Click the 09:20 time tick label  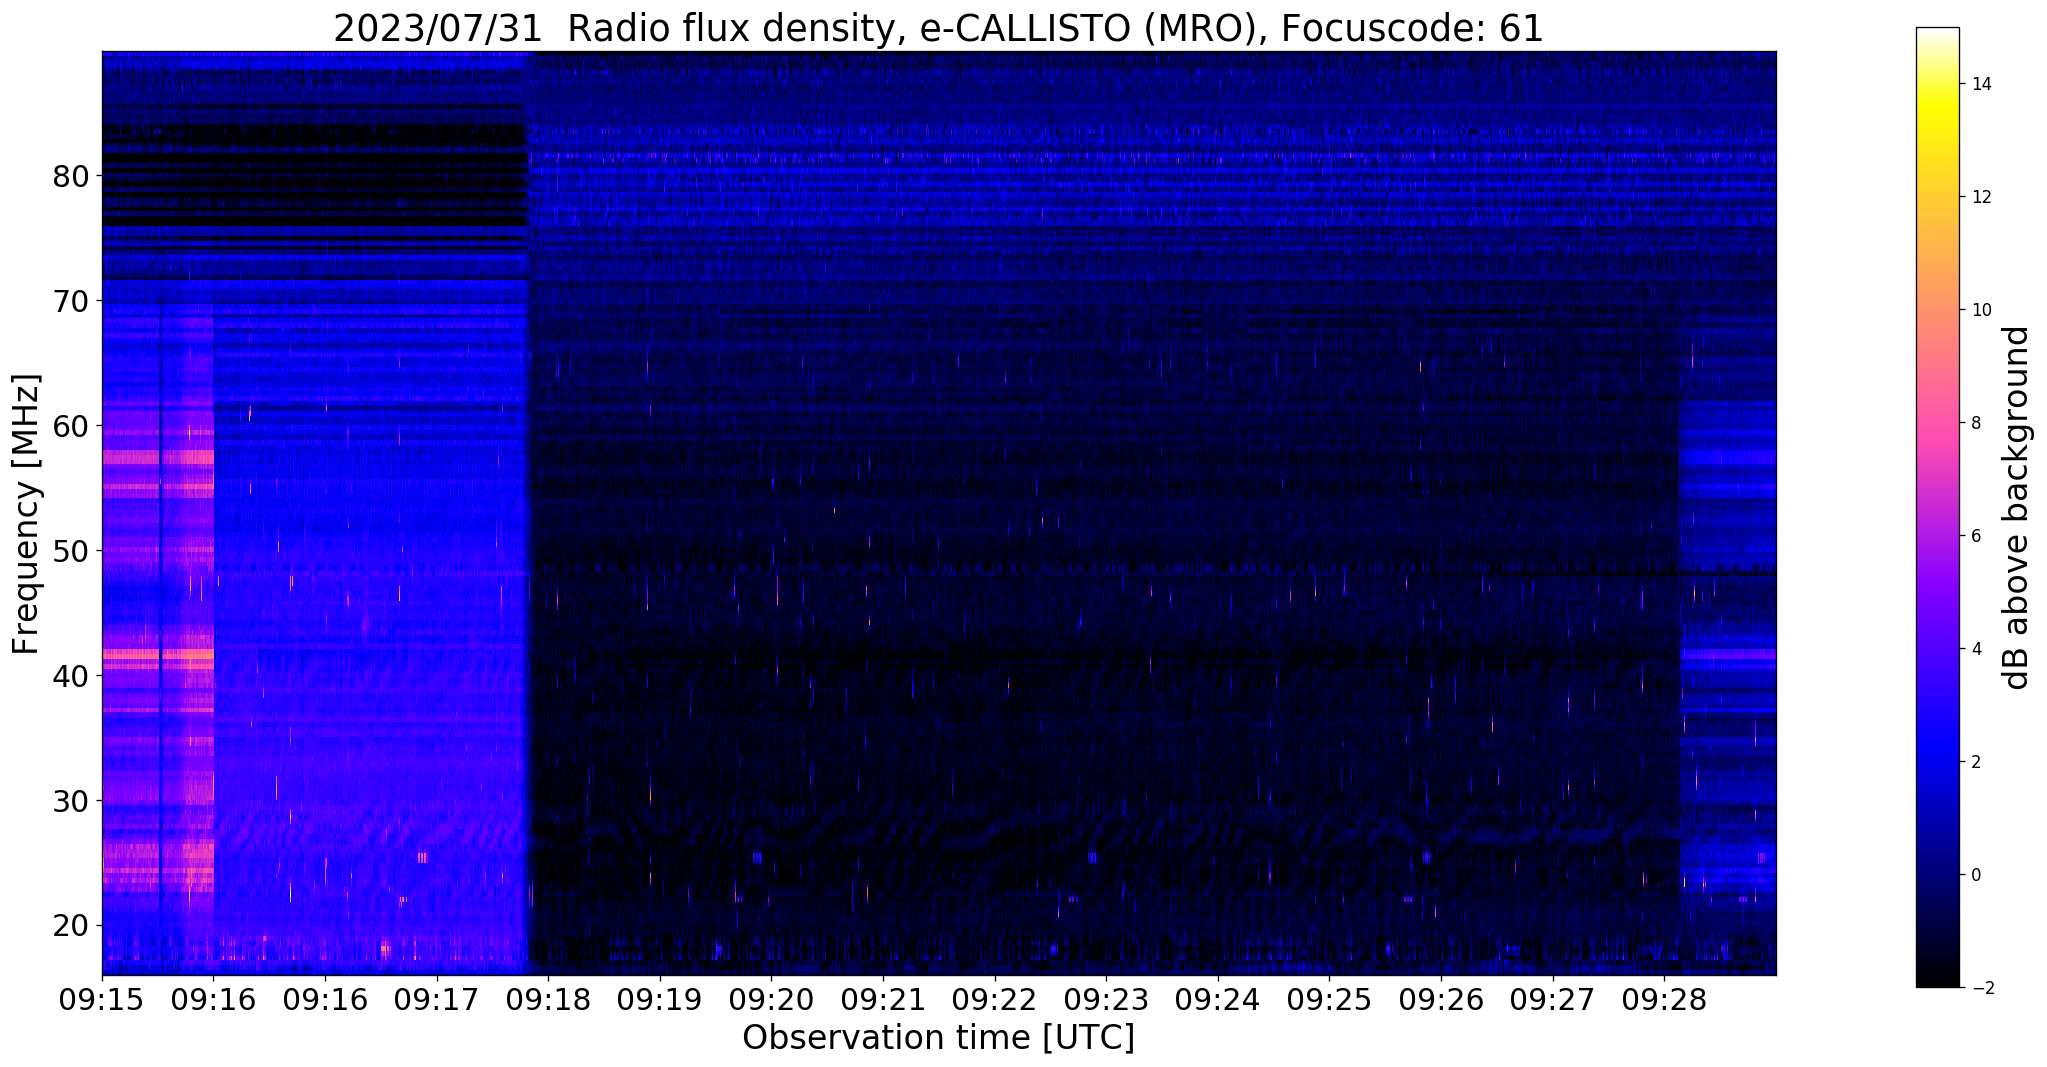point(771,999)
